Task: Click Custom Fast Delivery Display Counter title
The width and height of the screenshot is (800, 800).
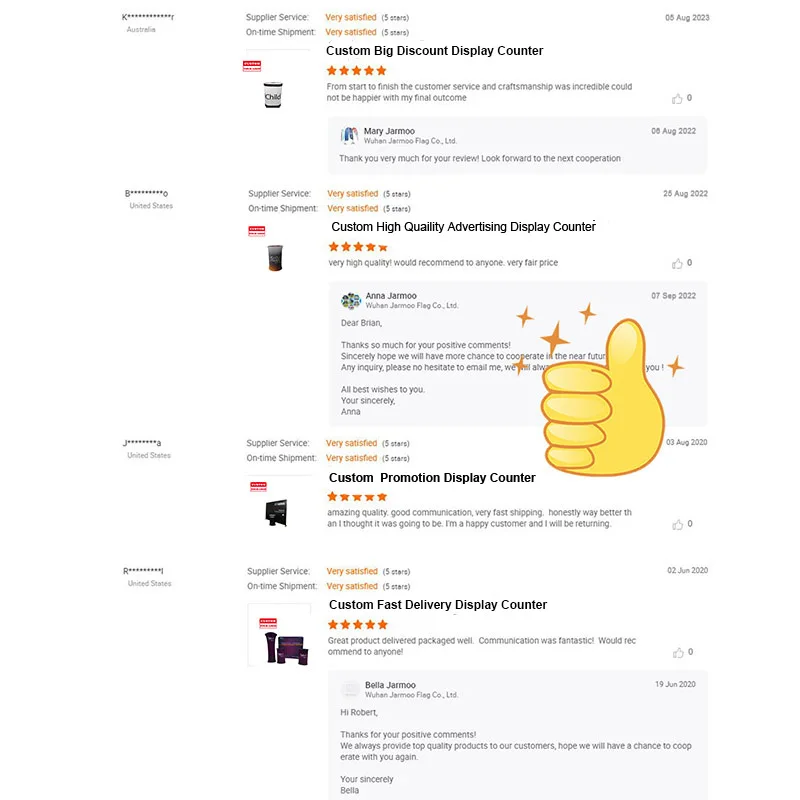Action: pos(438,605)
